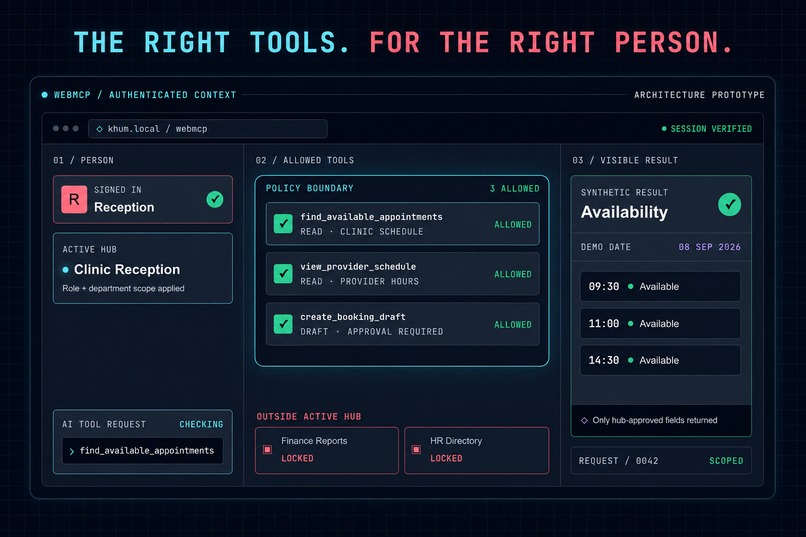Click the '03 / VISIBLE RESULT' section header
This screenshot has height=537, width=806.
(625, 160)
